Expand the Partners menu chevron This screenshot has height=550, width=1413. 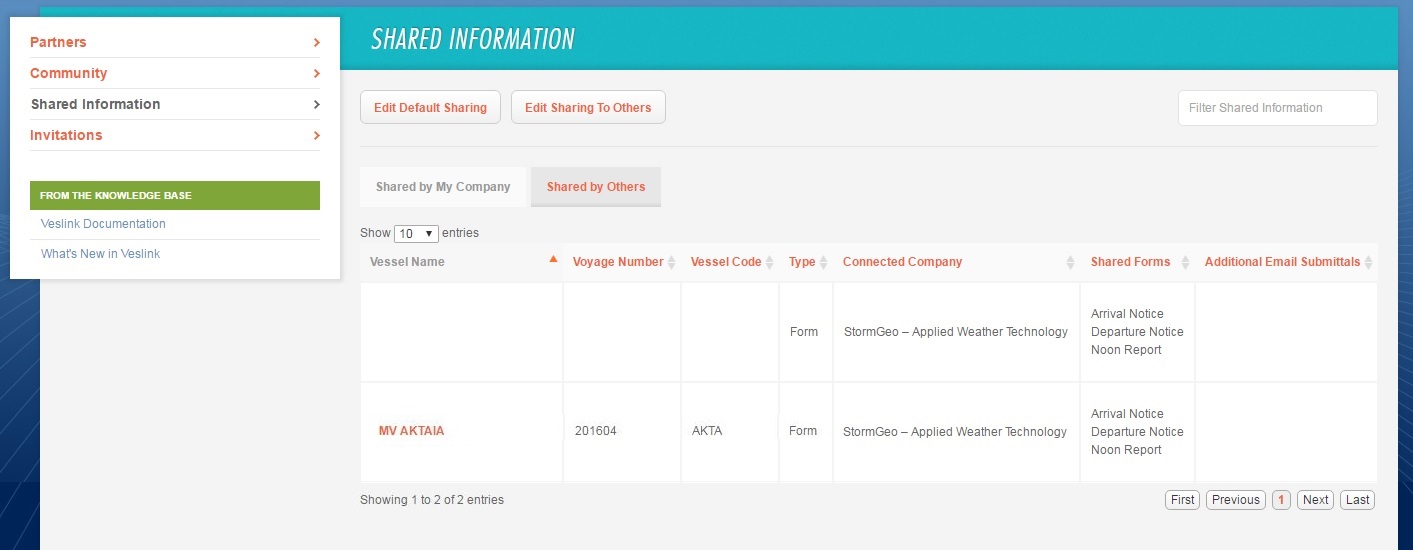316,42
